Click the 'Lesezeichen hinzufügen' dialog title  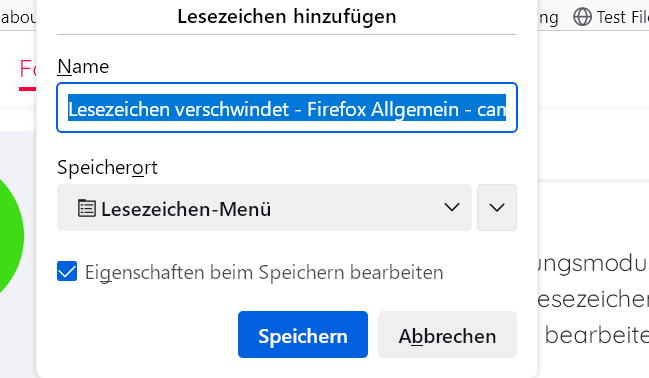287,17
